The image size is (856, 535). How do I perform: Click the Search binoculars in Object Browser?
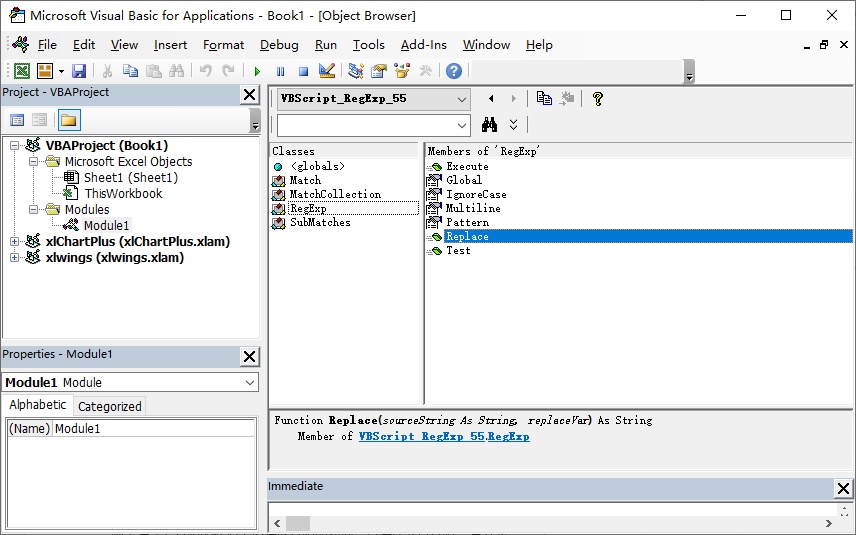point(489,125)
